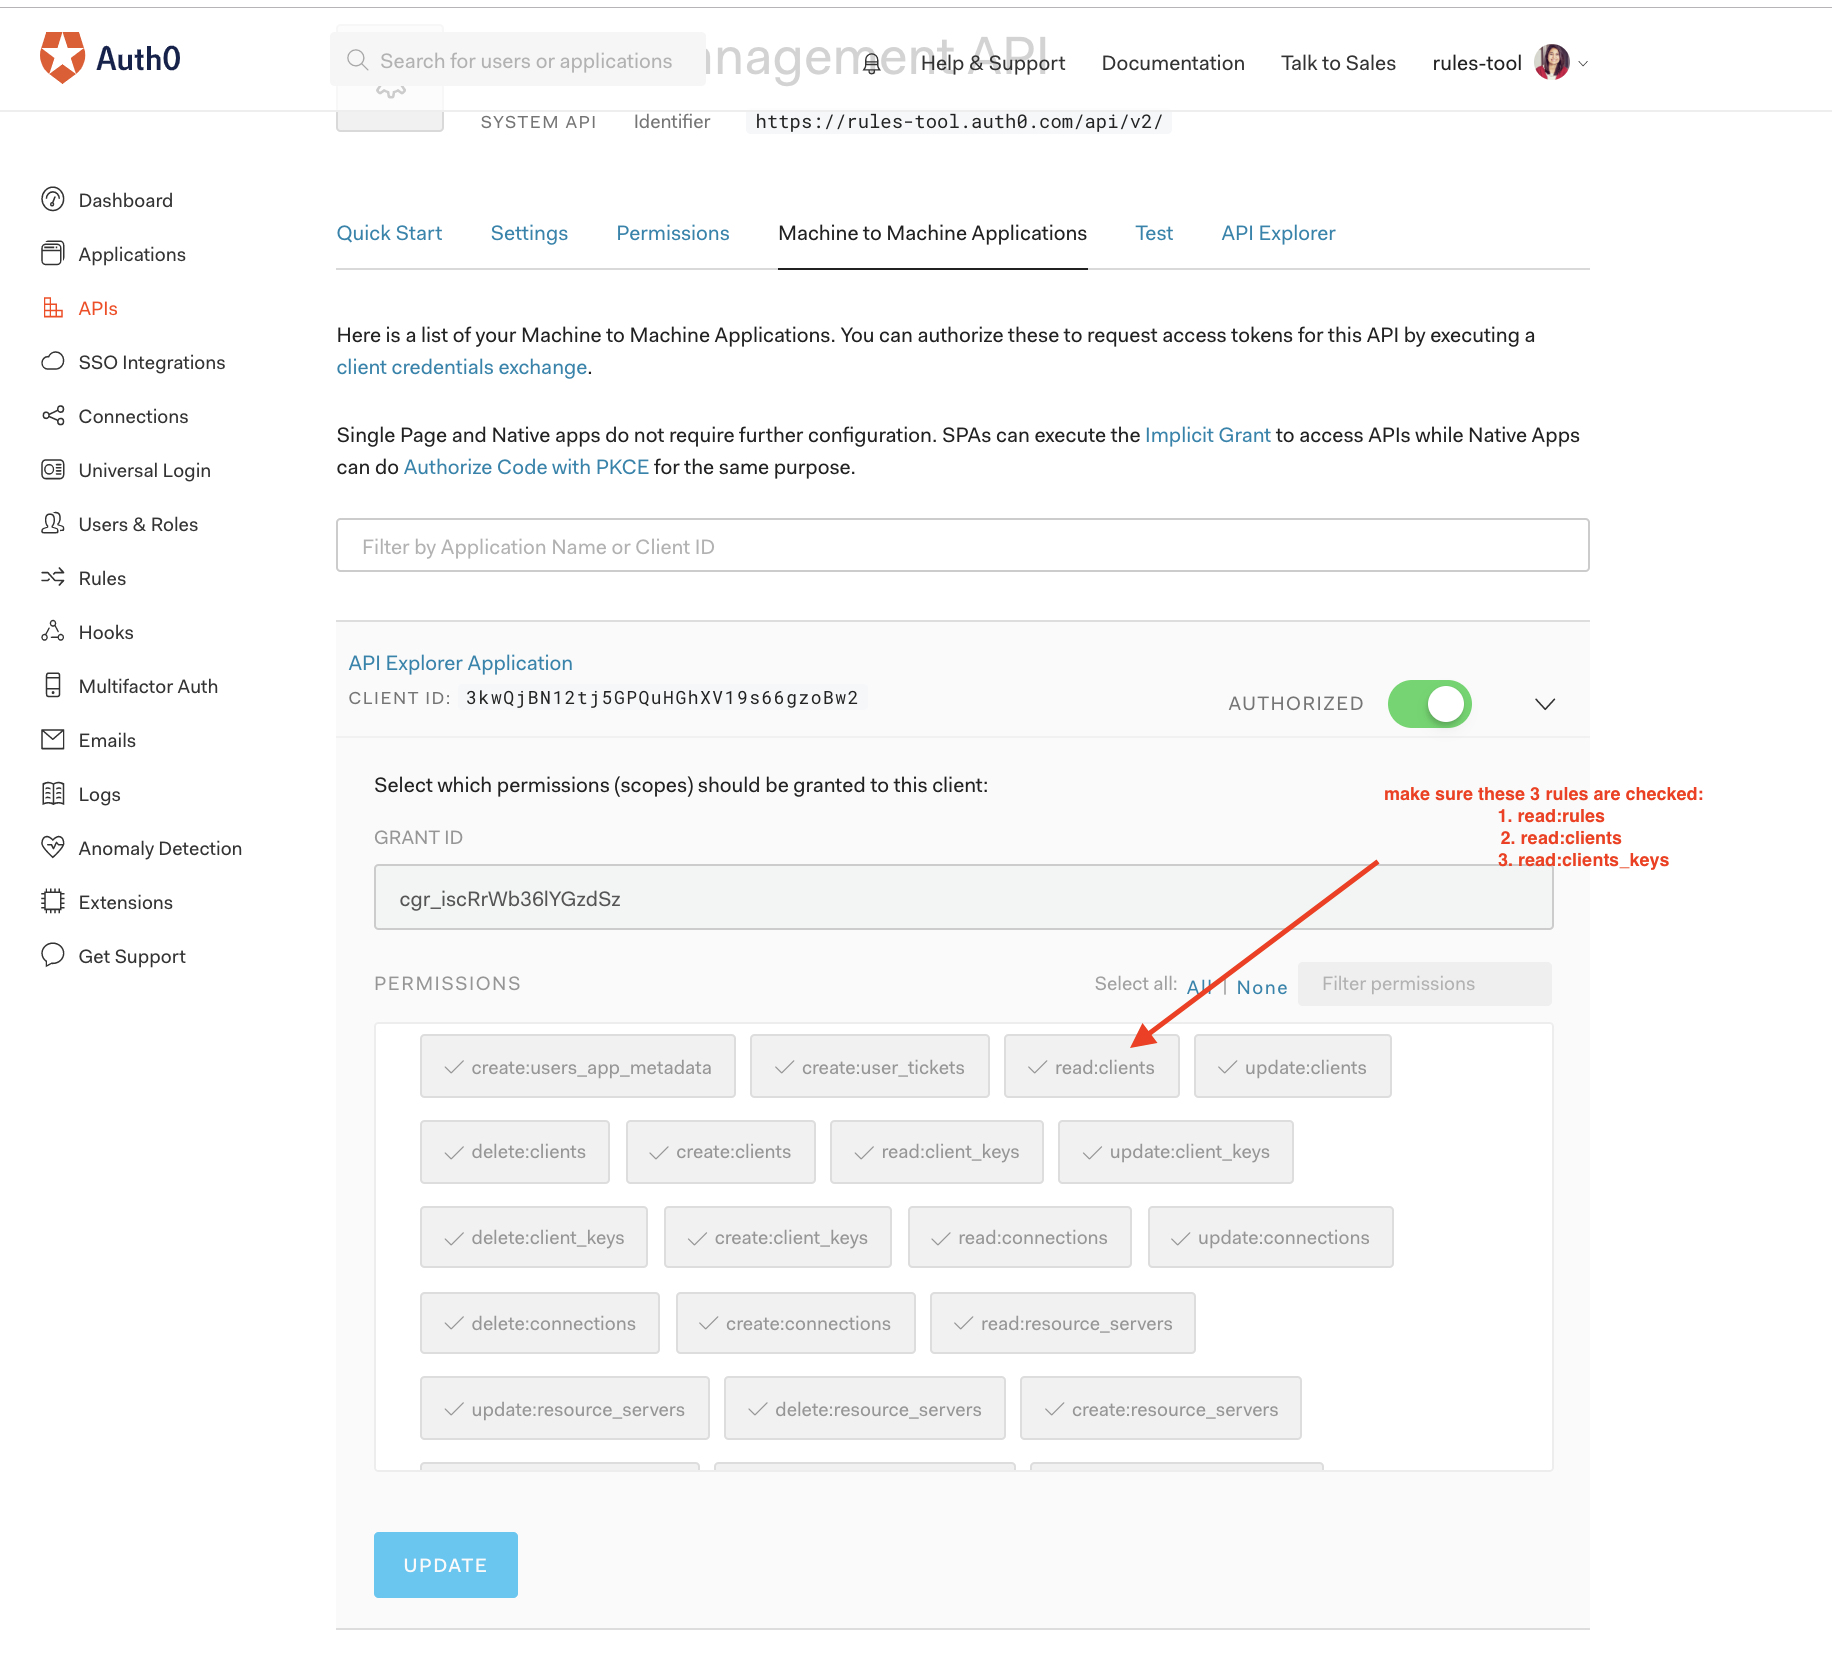Click the Auth0 logo
1832x1658 pixels.
(x=110, y=58)
